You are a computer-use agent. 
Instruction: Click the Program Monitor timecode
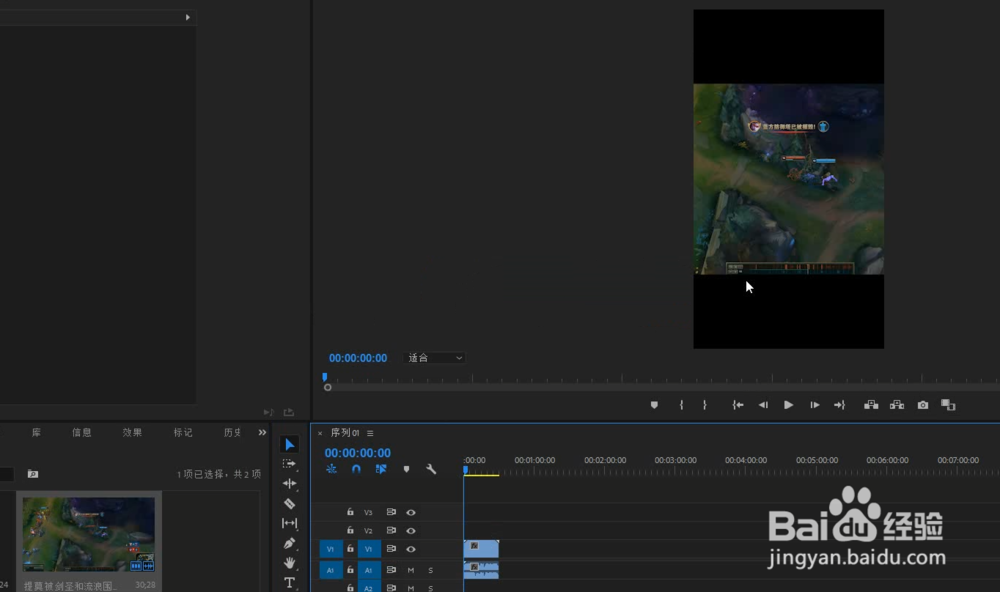tap(358, 358)
